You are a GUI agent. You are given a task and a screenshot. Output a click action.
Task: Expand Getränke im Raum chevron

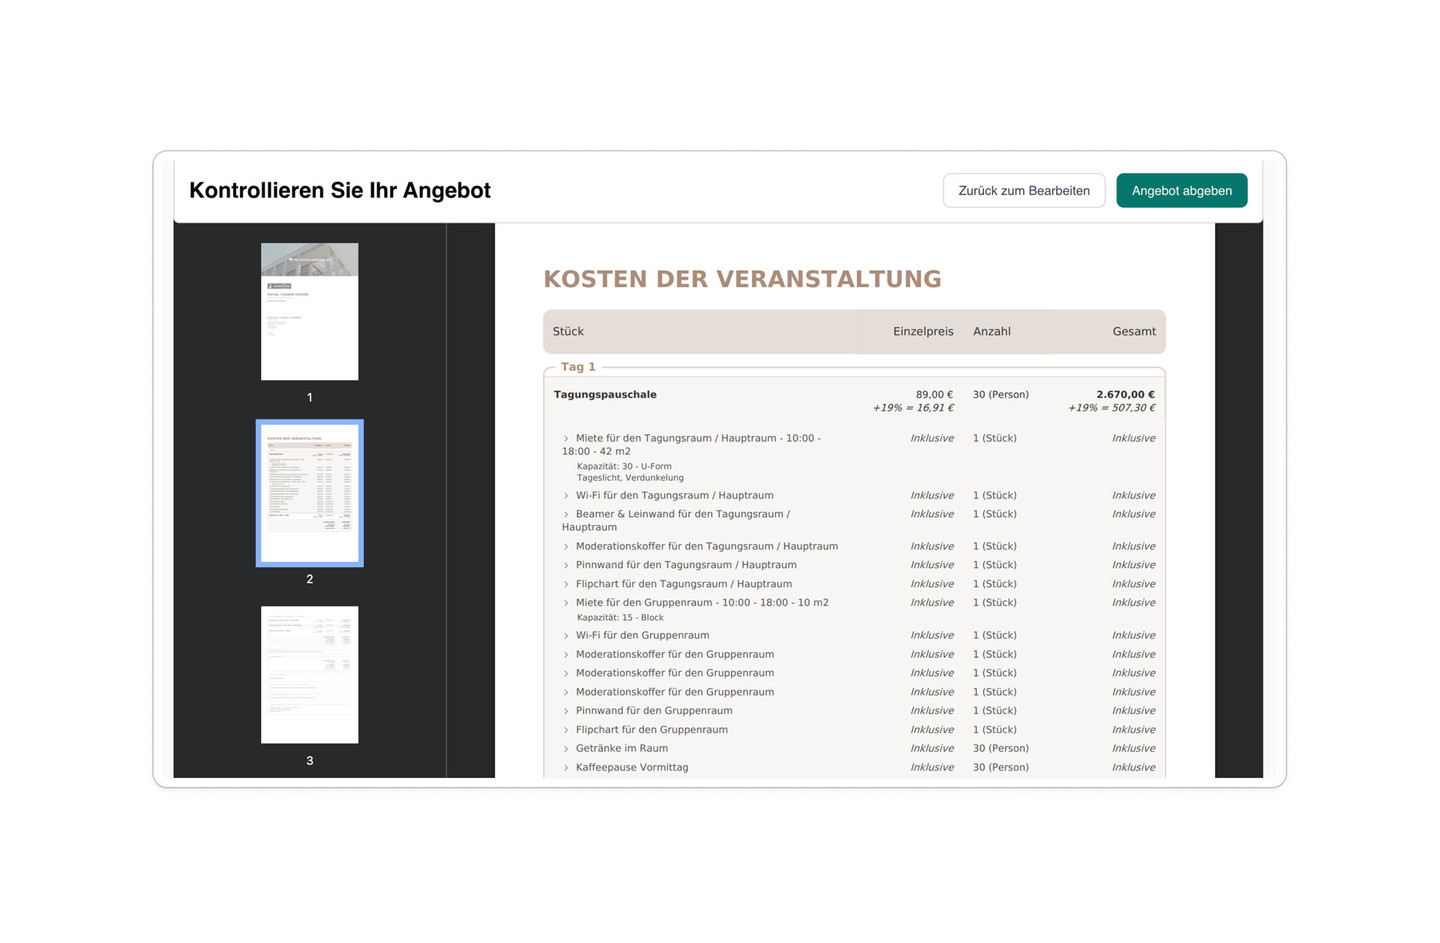coord(566,748)
